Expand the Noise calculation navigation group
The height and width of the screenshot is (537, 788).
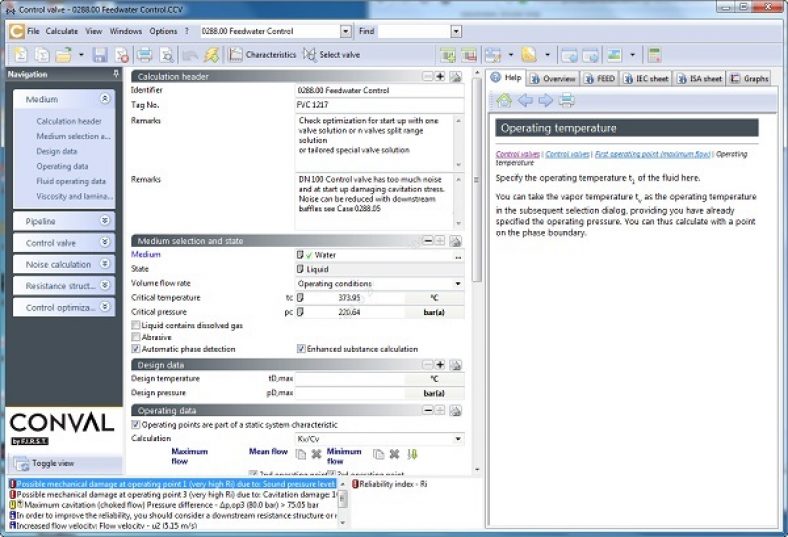click(x=105, y=264)
